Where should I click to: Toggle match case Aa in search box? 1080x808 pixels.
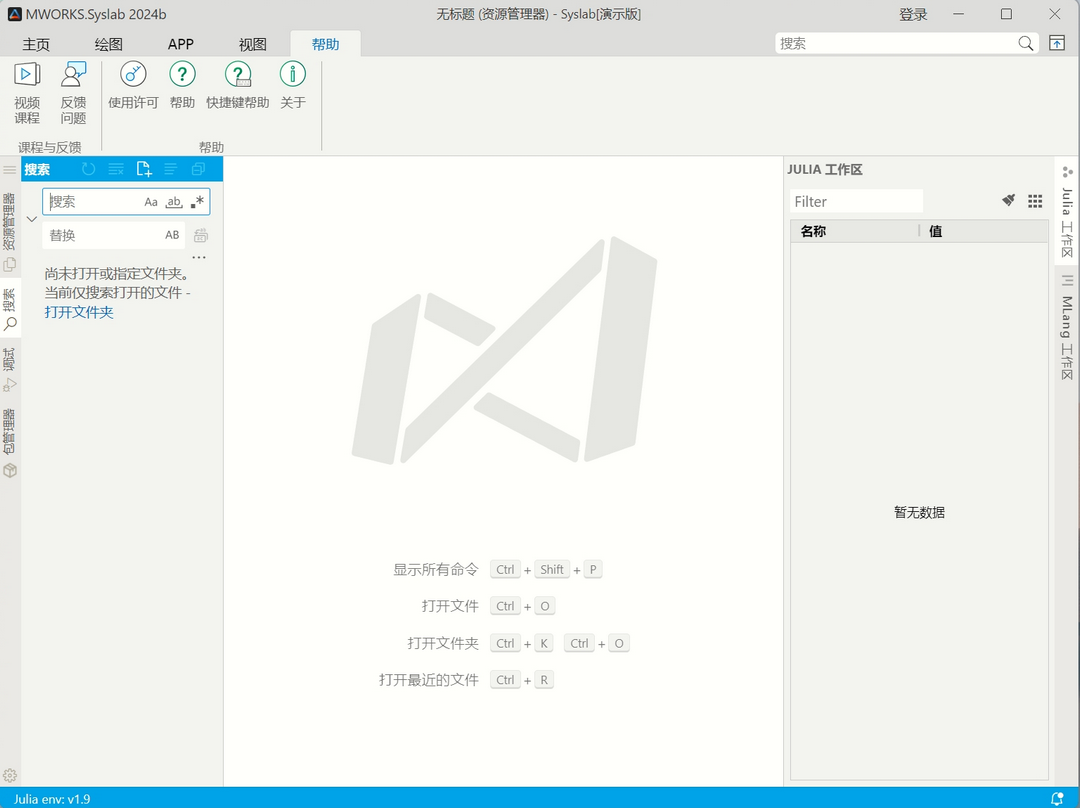coord(151,202)
